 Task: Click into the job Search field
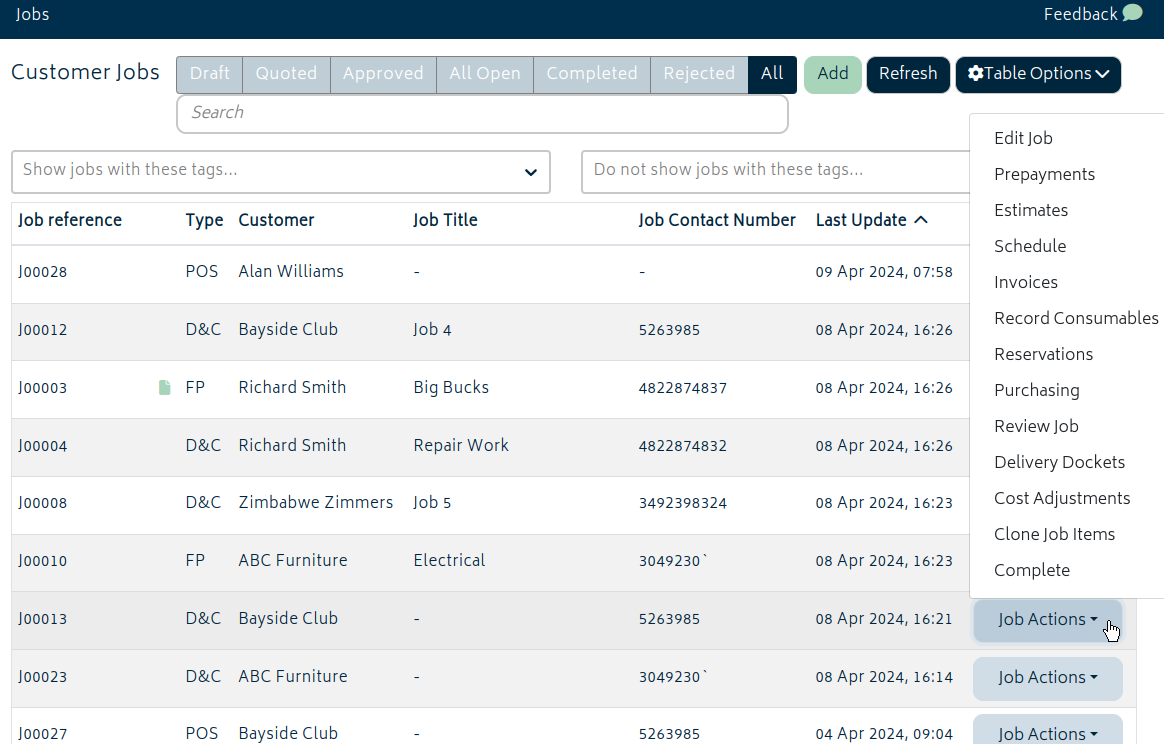click(482, 113)
